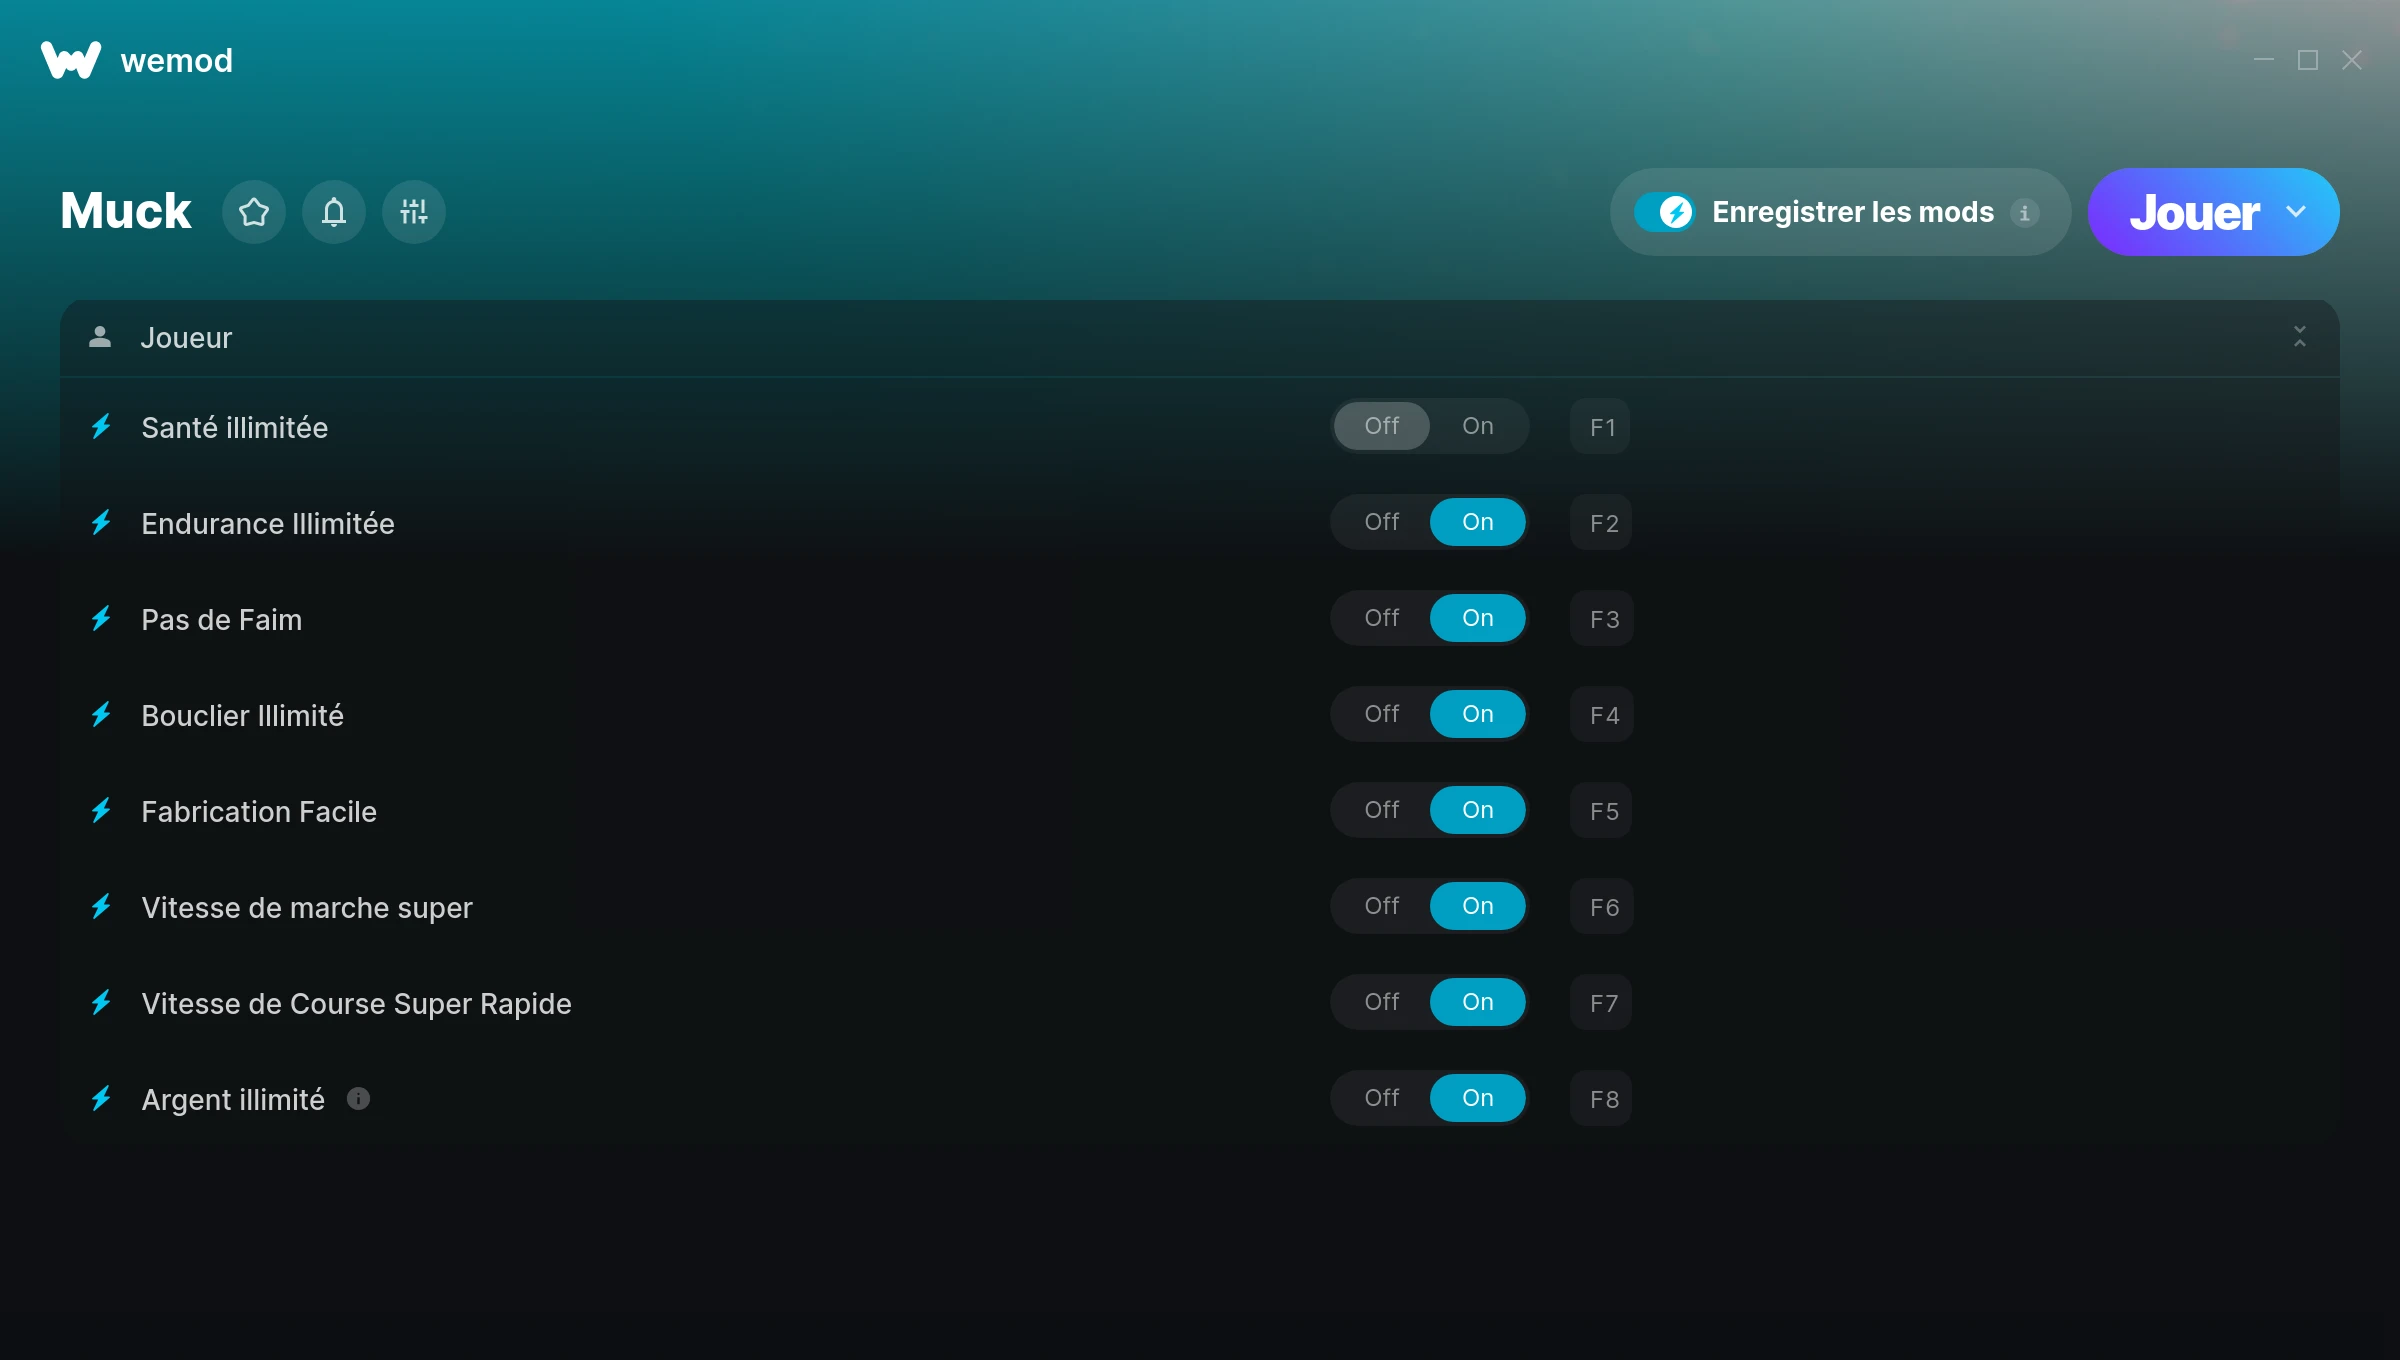2400x1360 pixels.
Task: Open the sliders settings icon
Action: pyautogui.click(x=414, y=212)
